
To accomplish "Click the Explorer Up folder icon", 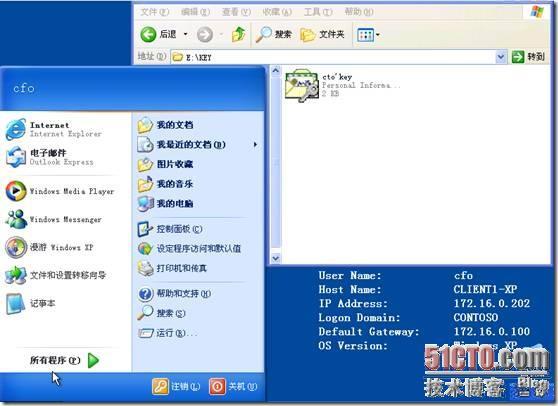I will (238, 35).
